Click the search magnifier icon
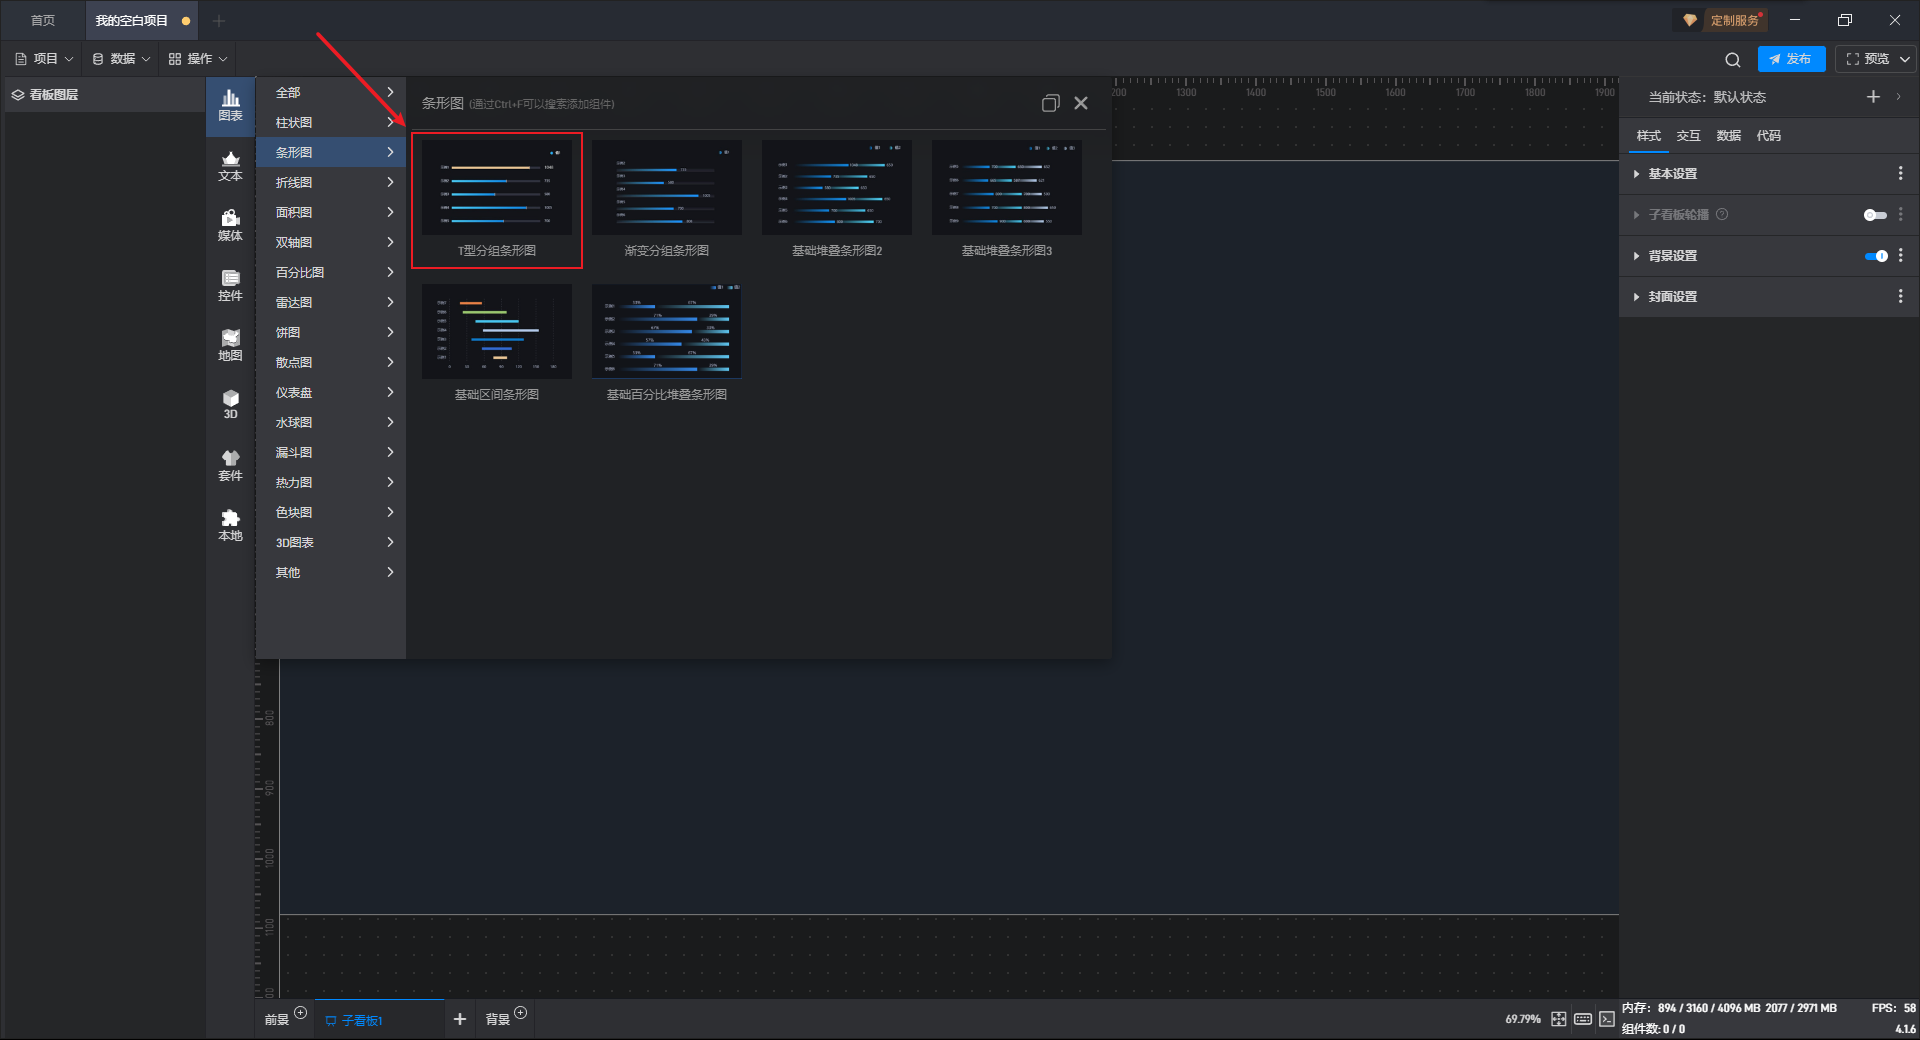The width and height of the screenshot is (1920, 1040). [x=1733, y=60]
